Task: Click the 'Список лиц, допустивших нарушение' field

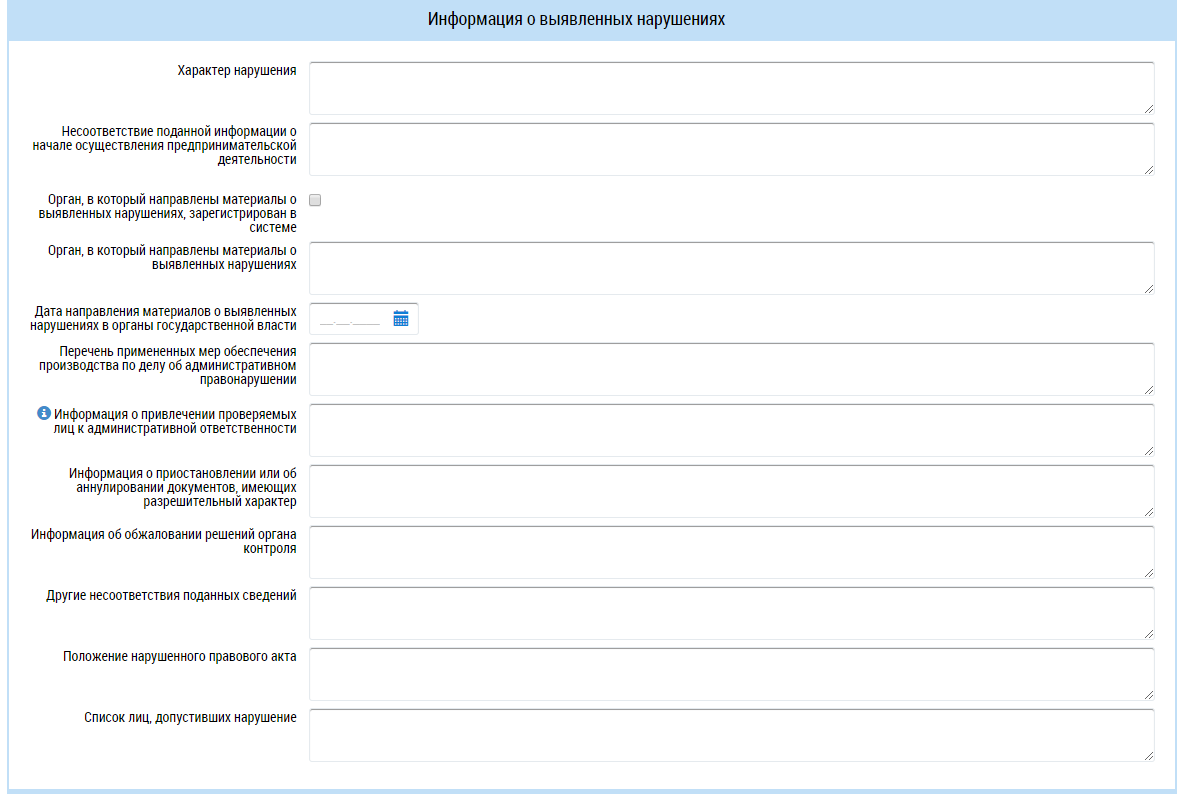Action: click(732, 735)
